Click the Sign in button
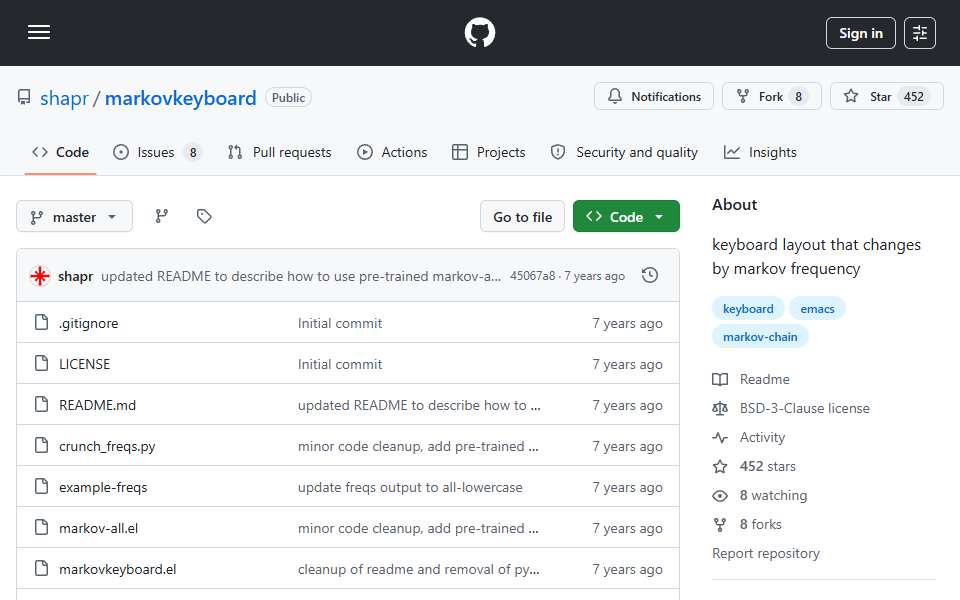 [860, 33]
